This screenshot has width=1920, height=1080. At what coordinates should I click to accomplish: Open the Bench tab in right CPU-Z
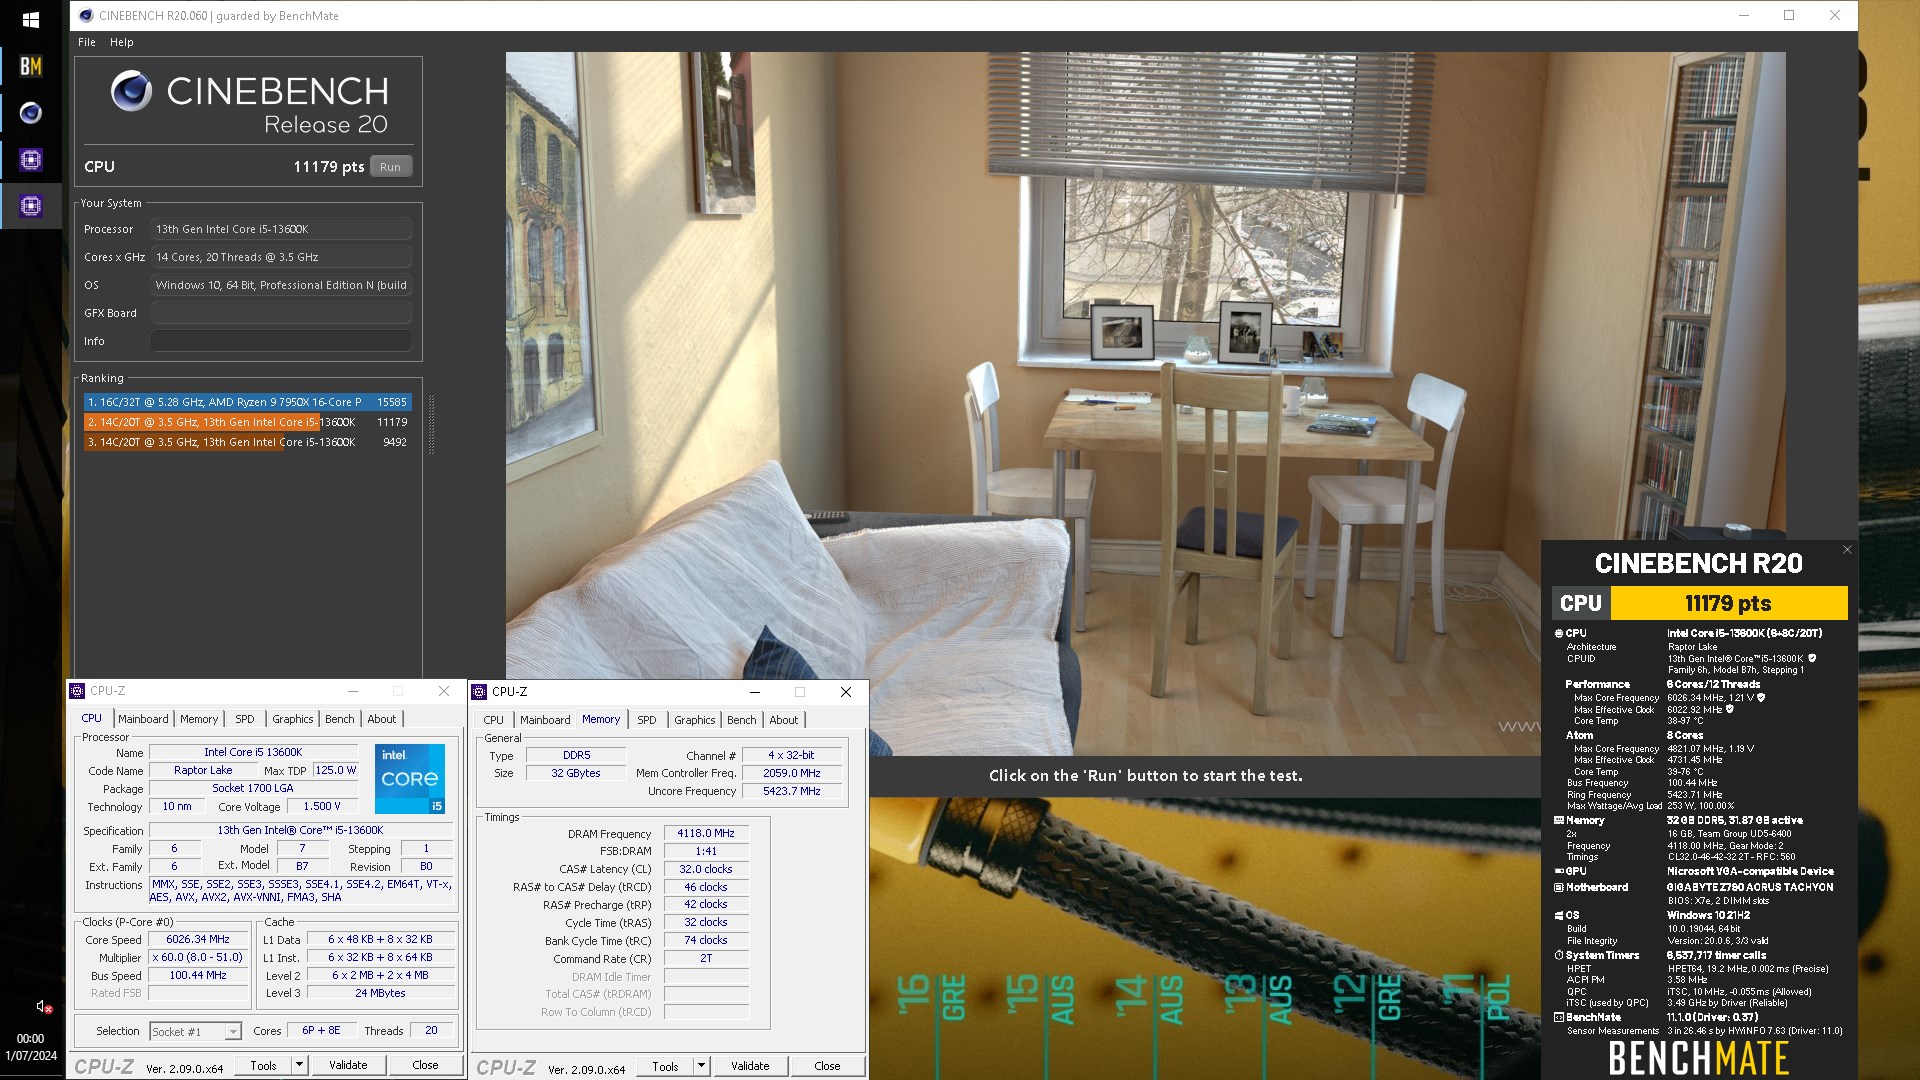742,720
